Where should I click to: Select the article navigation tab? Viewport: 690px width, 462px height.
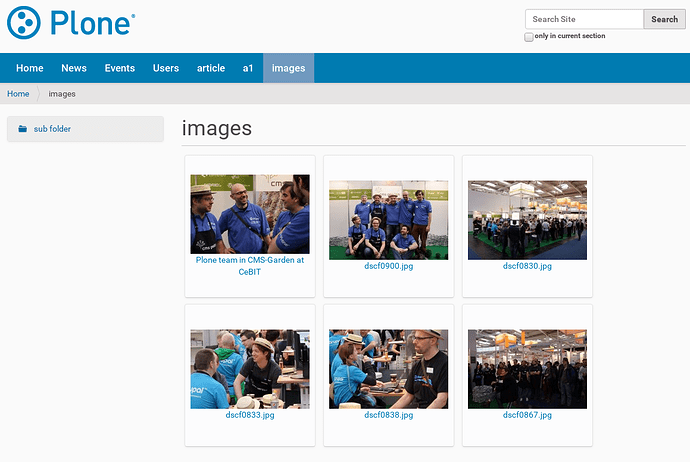(x=211, y=68)
